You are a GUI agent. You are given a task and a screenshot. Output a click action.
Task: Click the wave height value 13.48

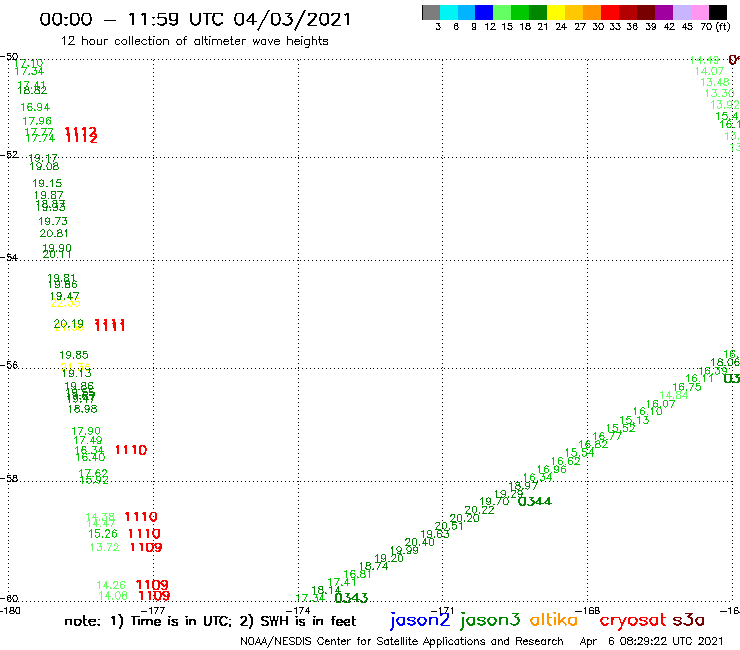[715, 82]
